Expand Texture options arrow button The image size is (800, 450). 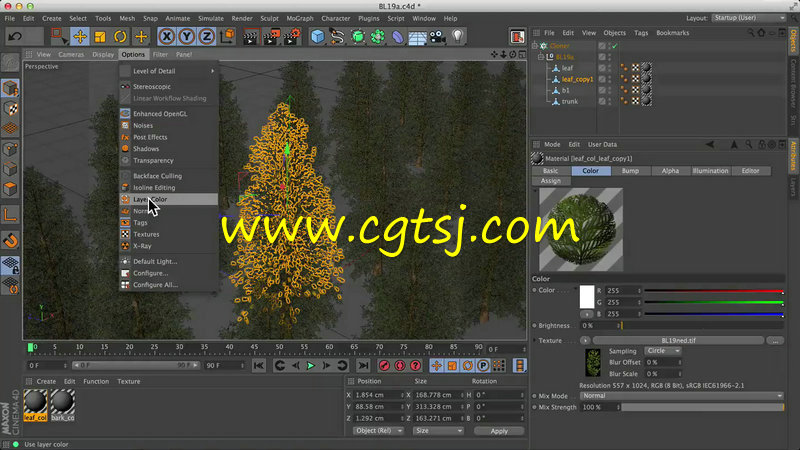pos(585,340)
